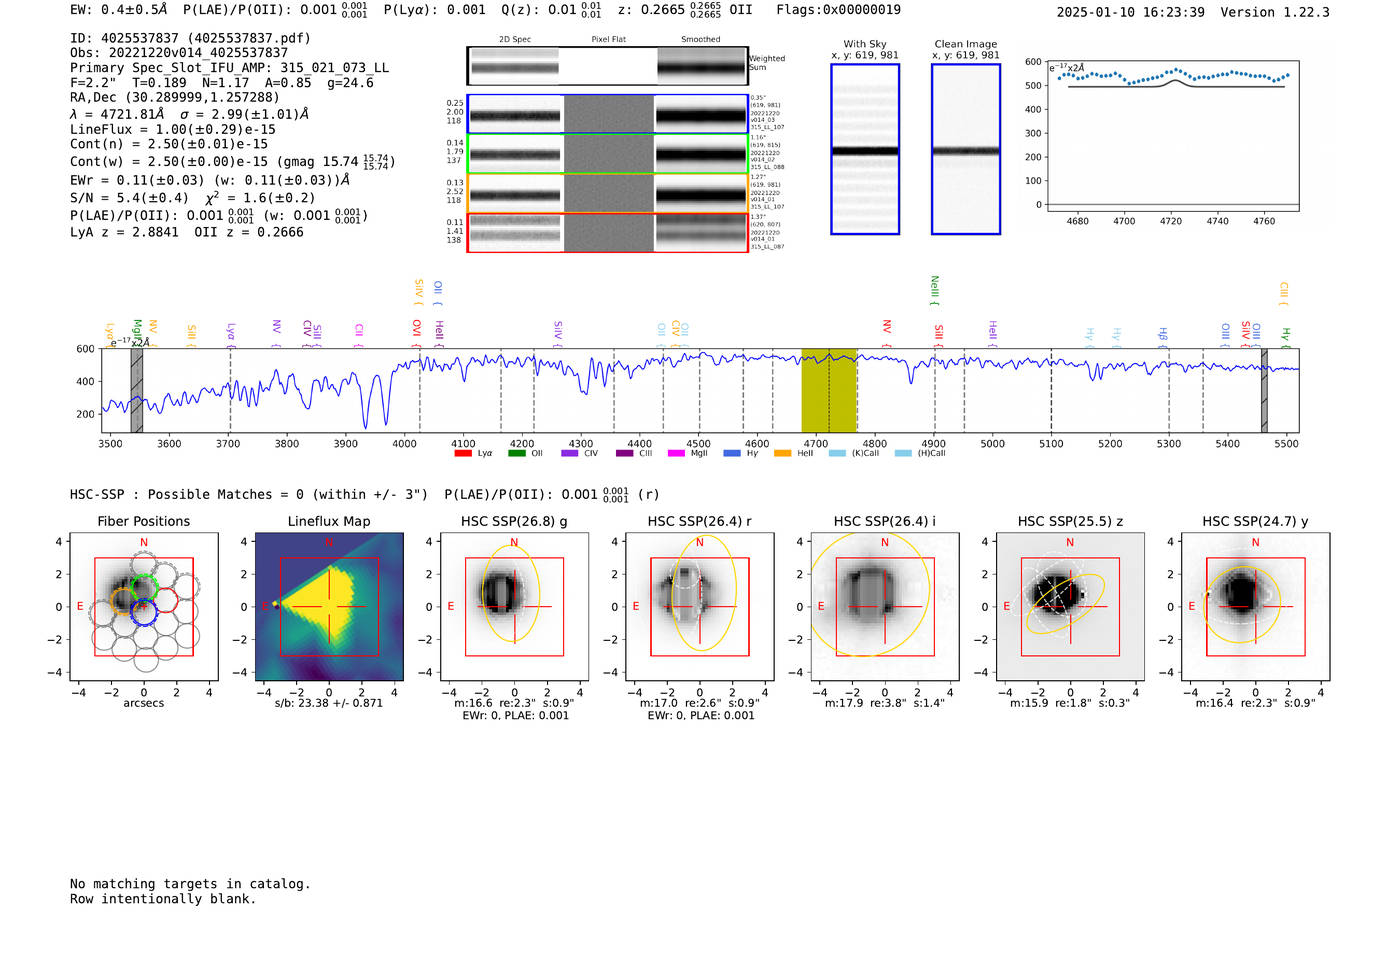The width and height of the screenshot is (1400, 953).
Task: Click the purple CIV legend swatch
Action: 570,454
